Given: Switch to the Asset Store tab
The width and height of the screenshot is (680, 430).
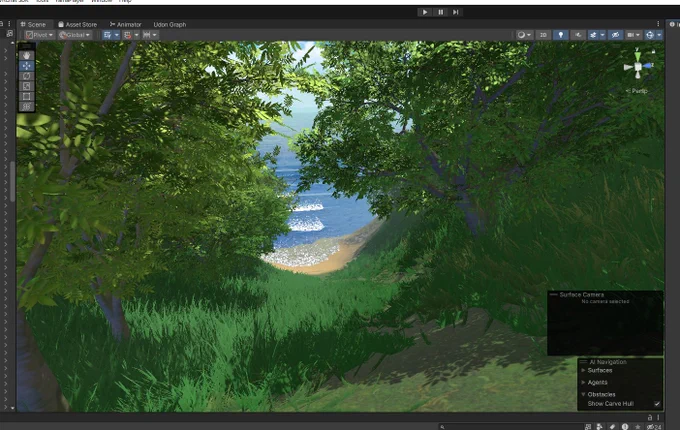Looking at the screenshot, I should click(x=78, y=24).
